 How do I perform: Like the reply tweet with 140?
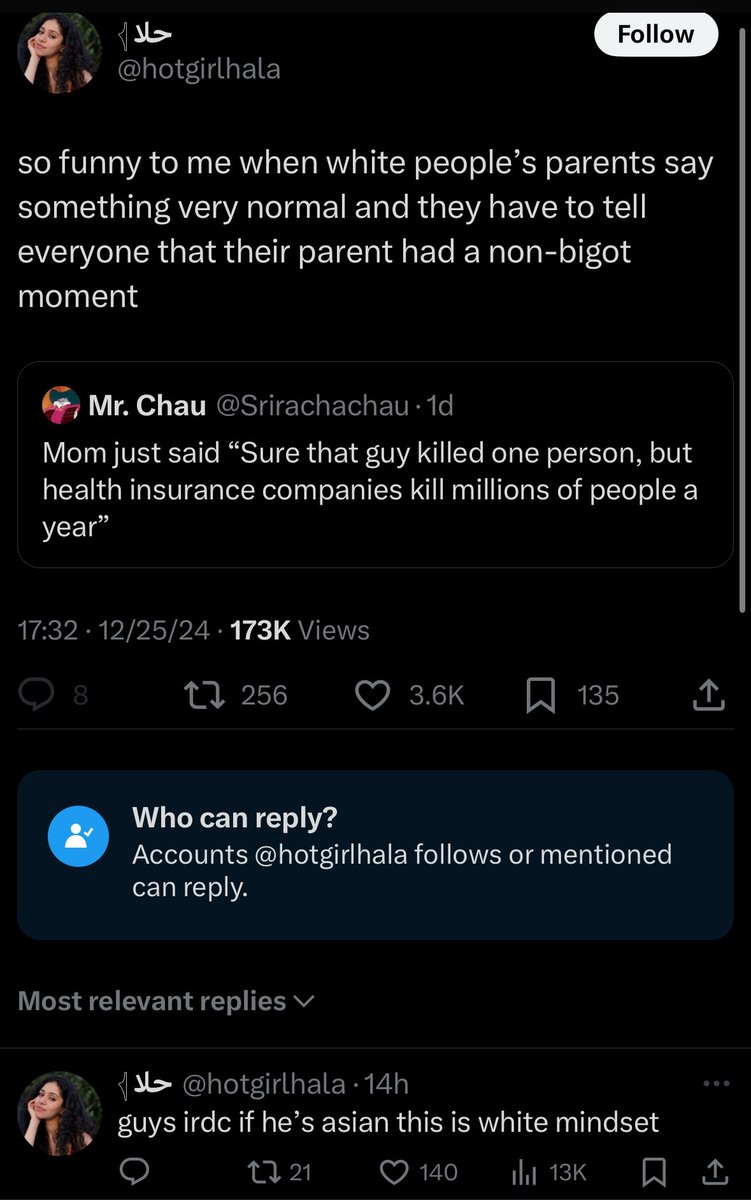click(x=397, y=1171)
